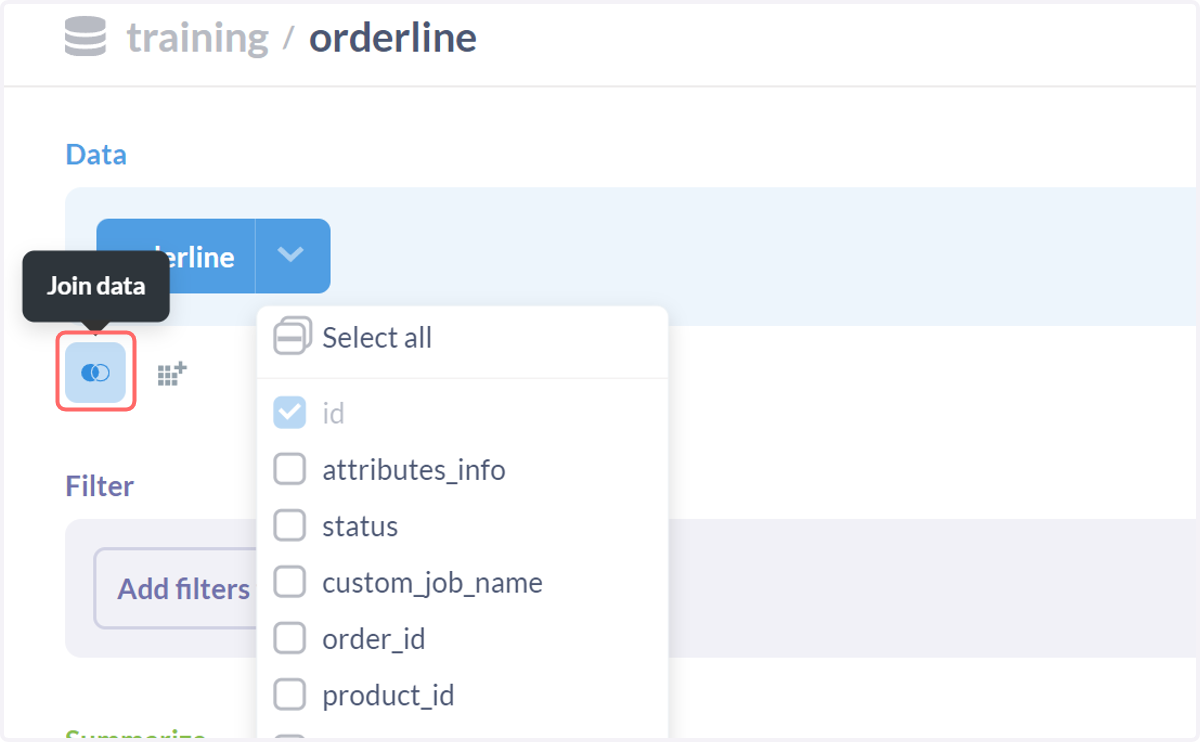
Task: Check the attributes_info column checkbox
Action: 290,469
